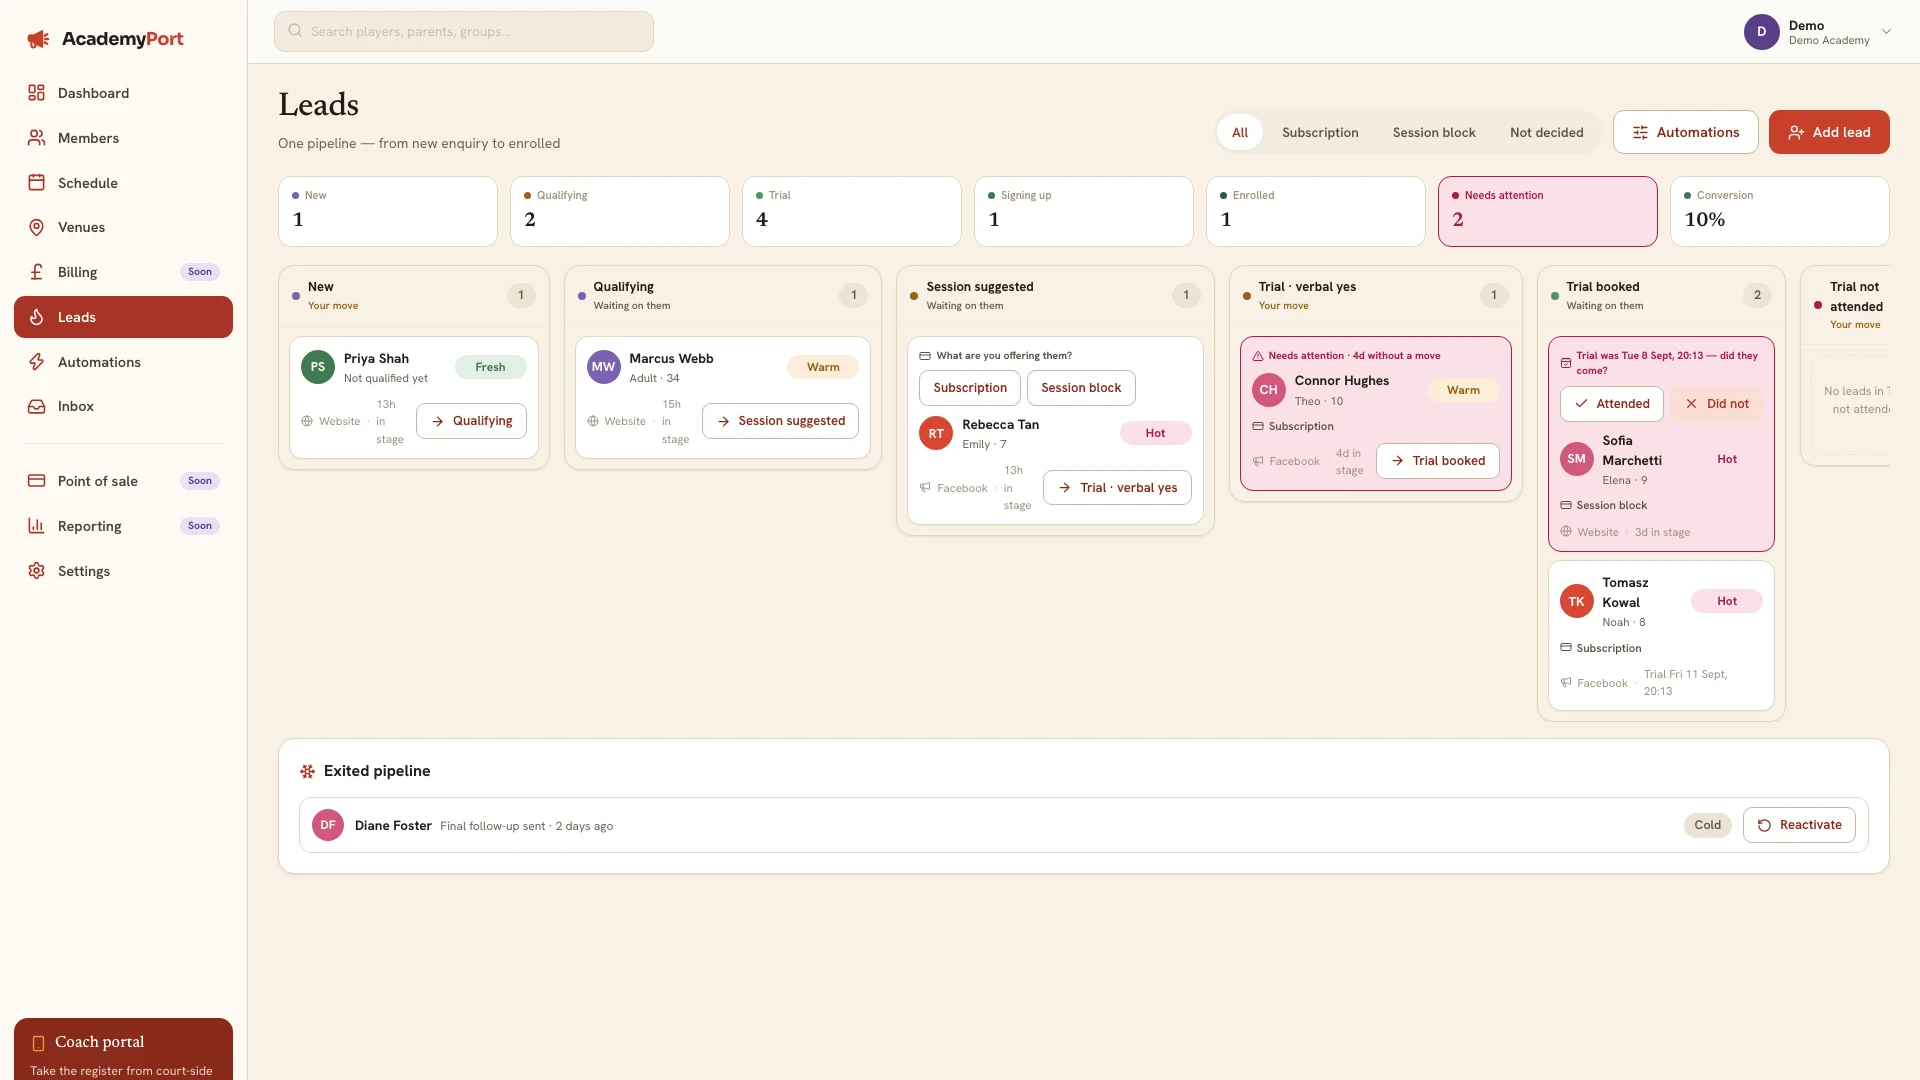The image size is (1920, 1080).
Task: Click the needs attention warning icon
Action: (1258, 356)
